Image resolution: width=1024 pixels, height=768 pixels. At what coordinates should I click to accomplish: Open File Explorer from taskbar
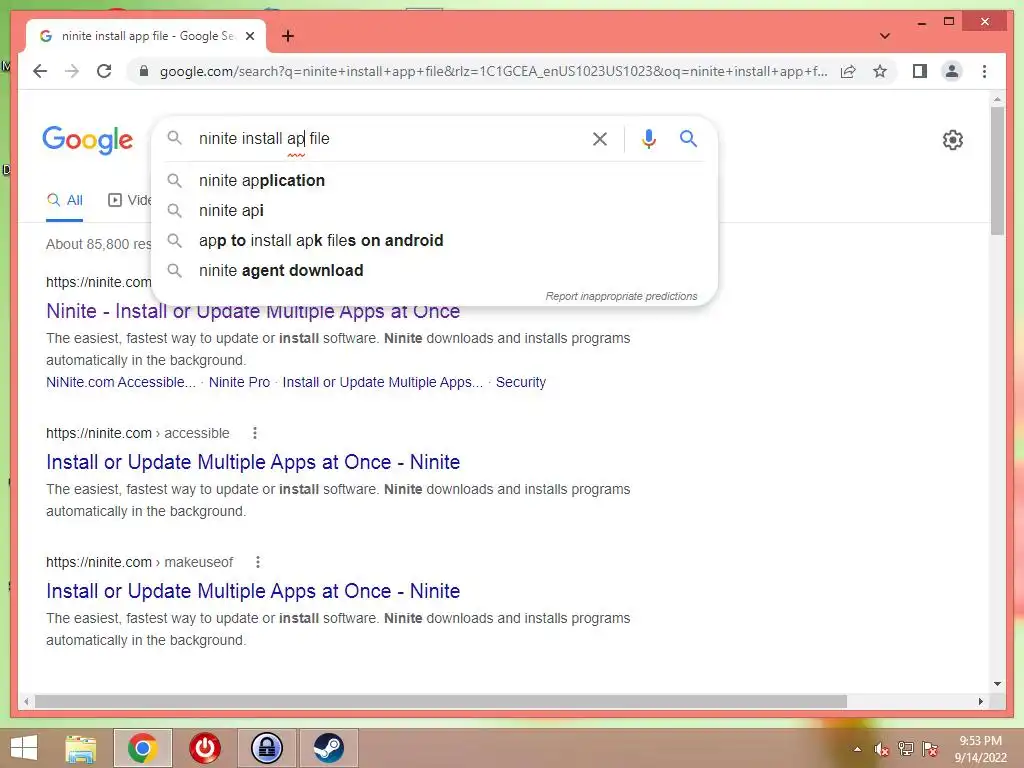pos(80,748)
